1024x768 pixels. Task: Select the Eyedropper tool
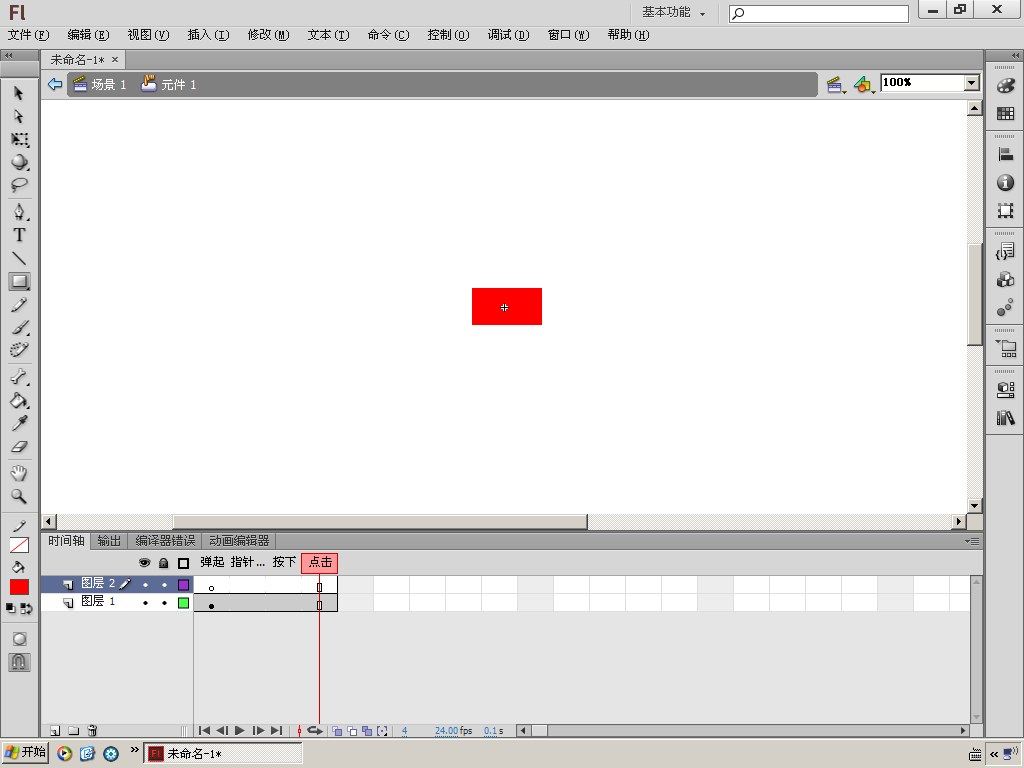(20, 423)
